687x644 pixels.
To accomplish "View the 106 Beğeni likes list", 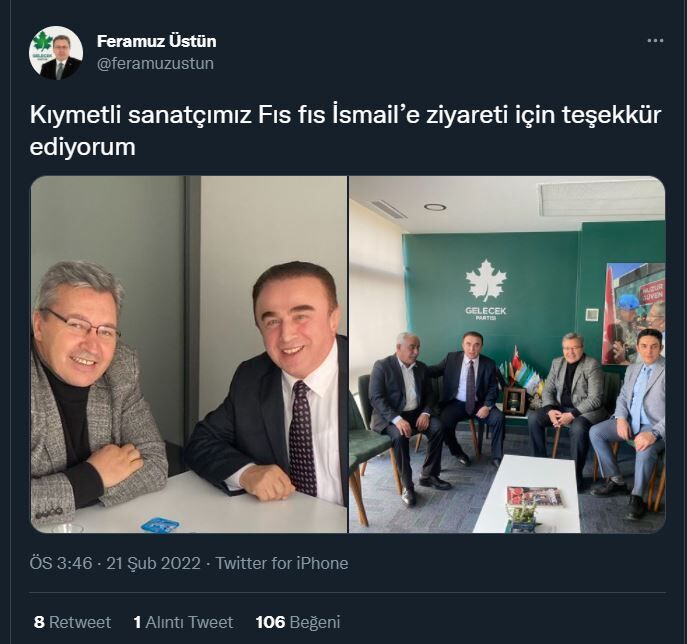I will point(297,622).
